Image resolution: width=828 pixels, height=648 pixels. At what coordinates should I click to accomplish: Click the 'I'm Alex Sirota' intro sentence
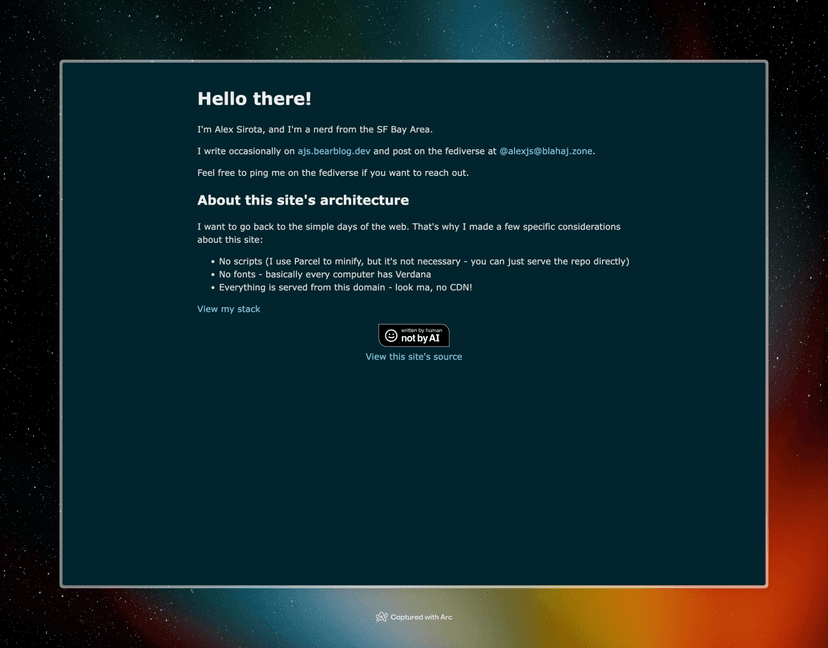[314, 129]
